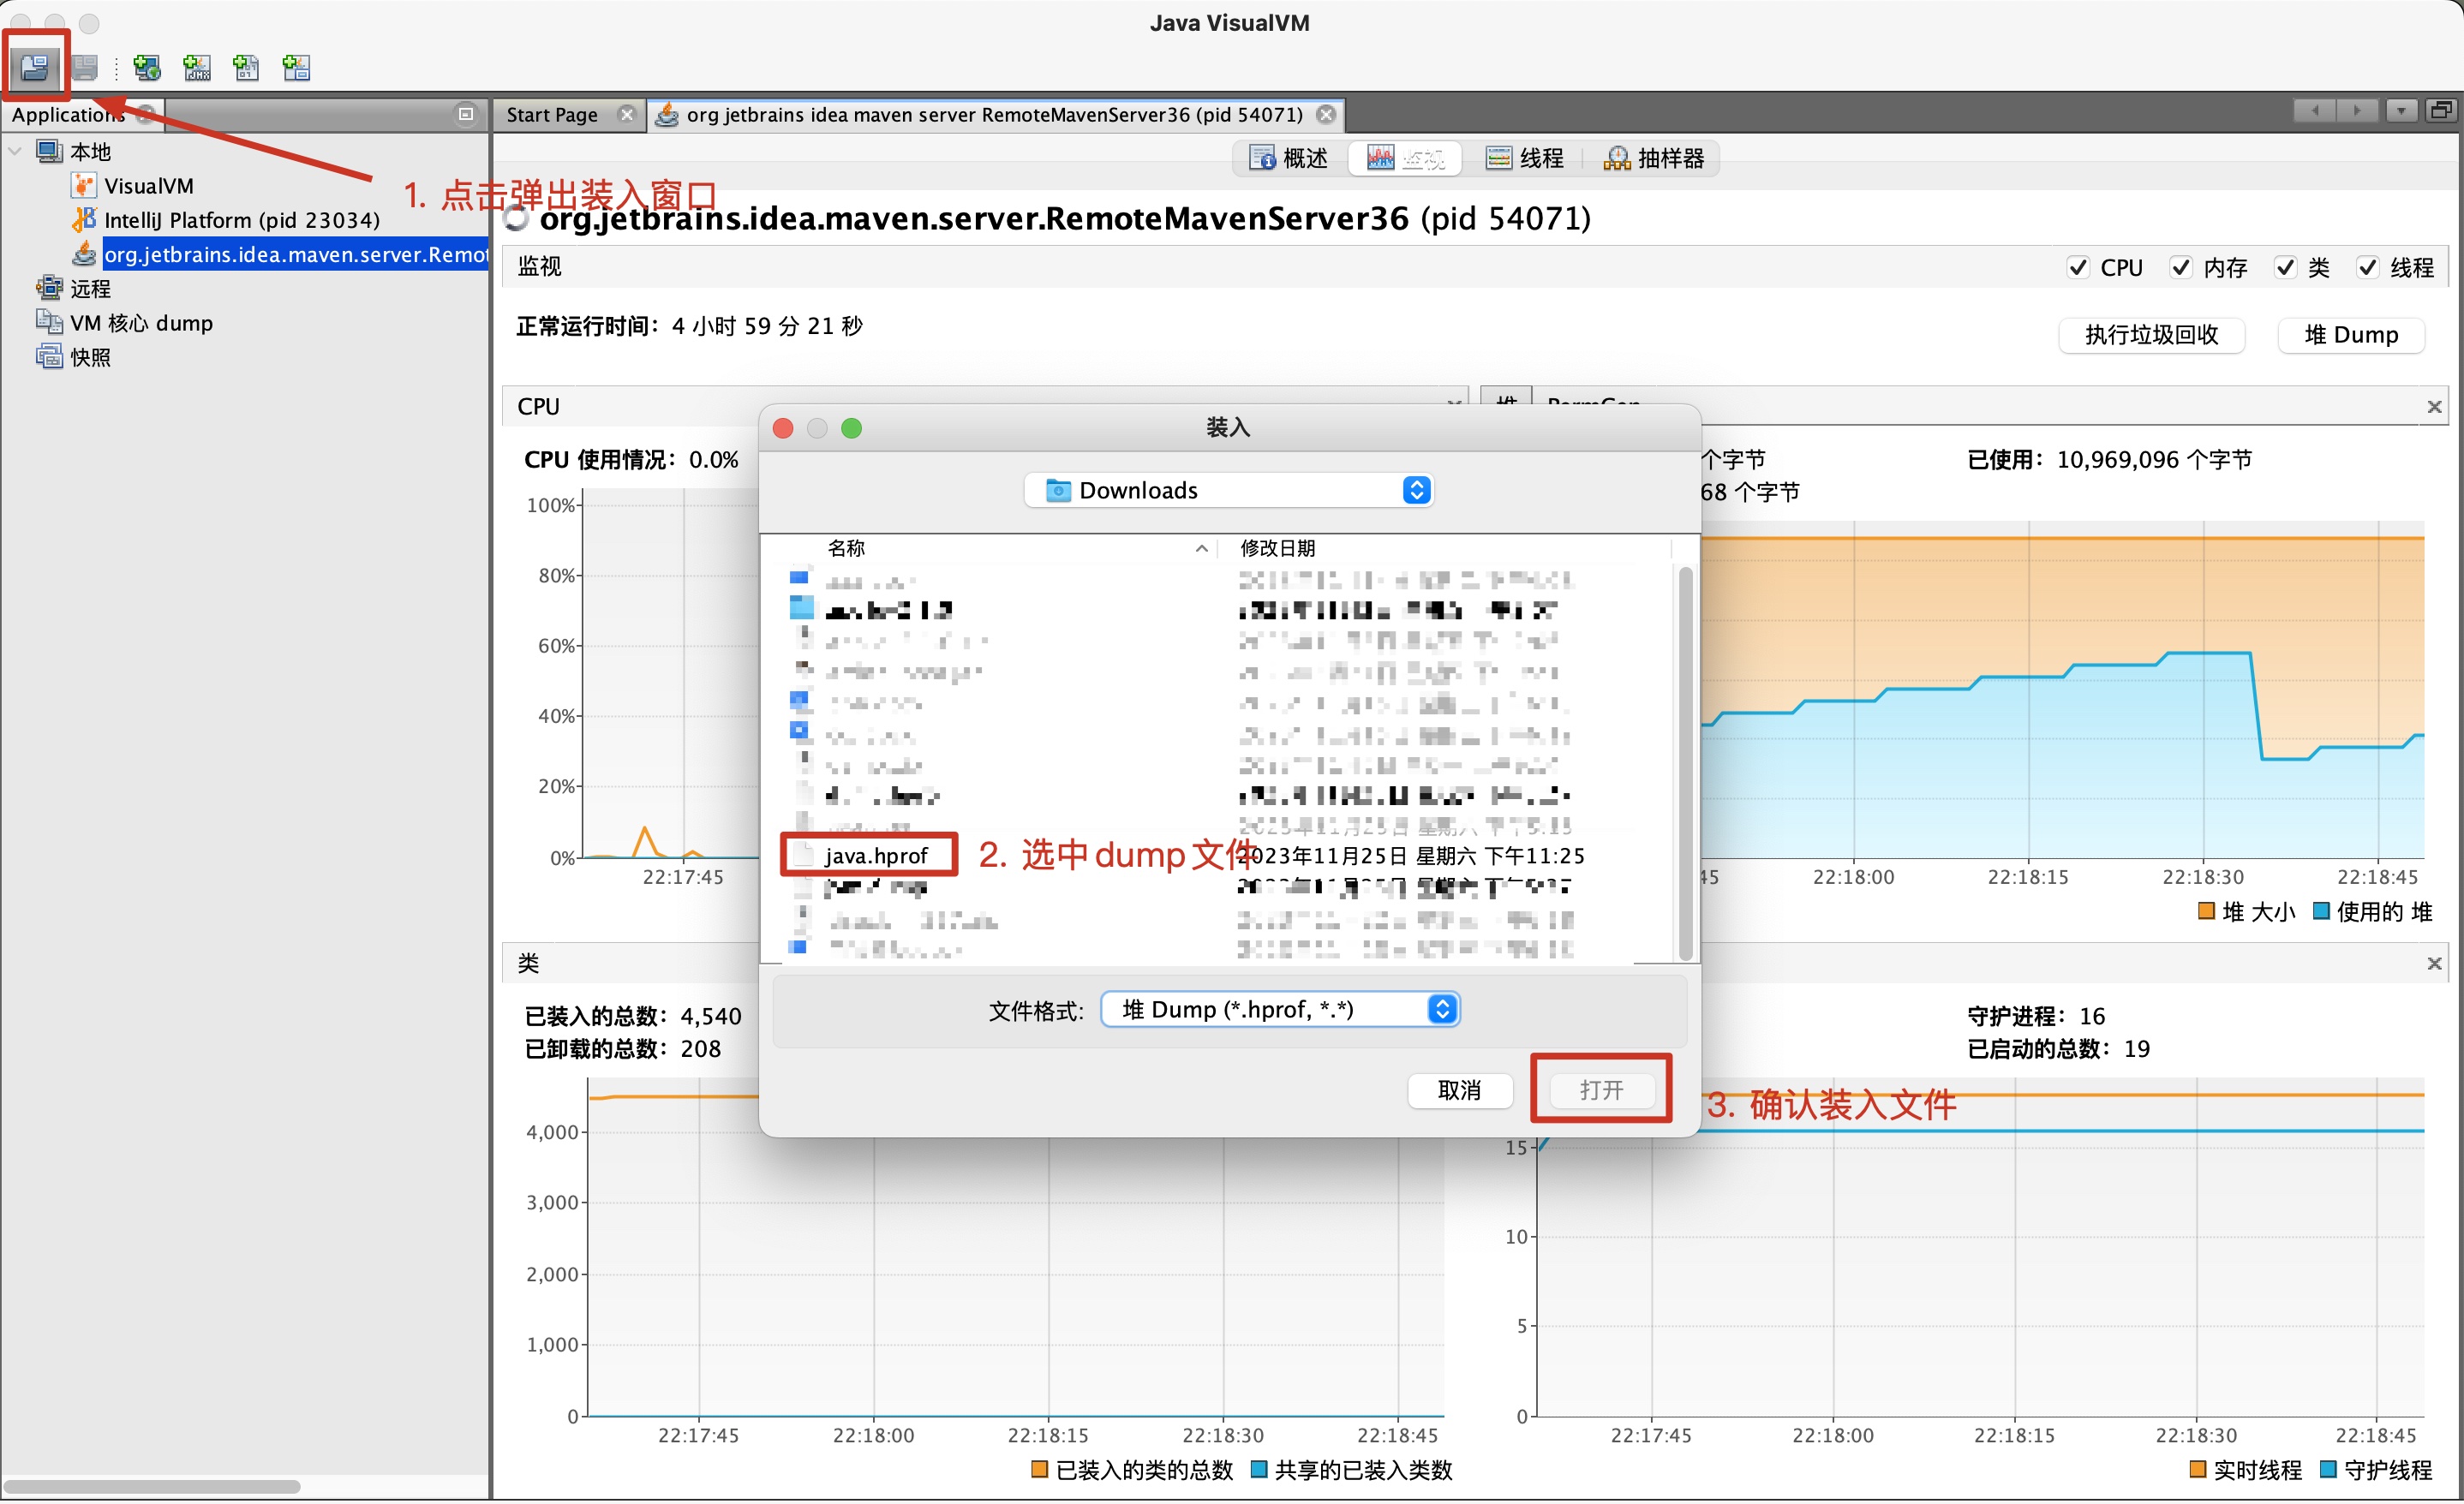Screen dimensions: 2464x1504
Task: Uncheck the CPU monitoring checkbox
Action: [2078, 267]
